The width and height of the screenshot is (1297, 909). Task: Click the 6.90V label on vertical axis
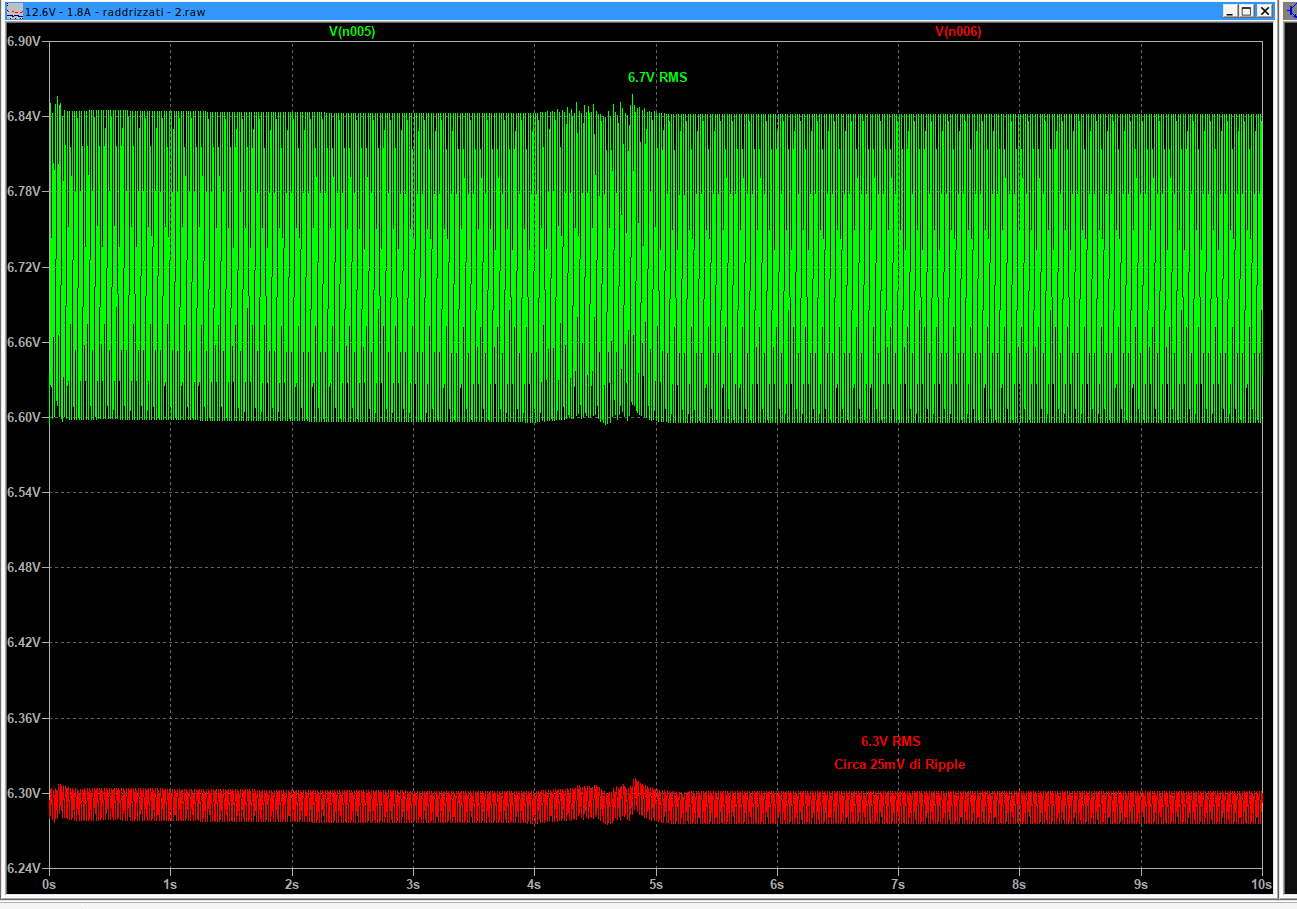23,42
